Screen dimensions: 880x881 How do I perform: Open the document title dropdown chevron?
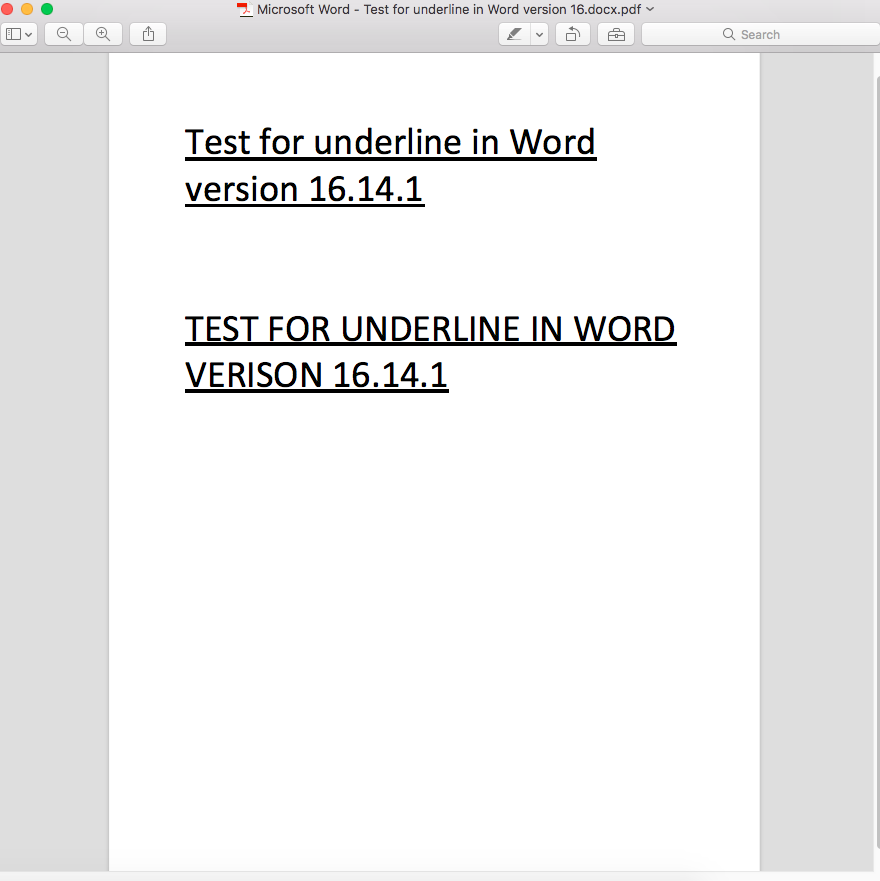pyautogui.click(x=650, y=9)
